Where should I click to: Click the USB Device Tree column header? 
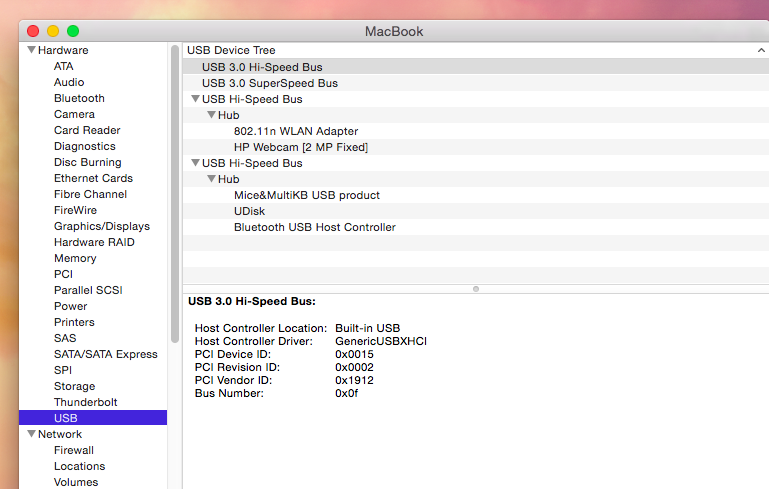pyautogui.click(x=231, y=50)
